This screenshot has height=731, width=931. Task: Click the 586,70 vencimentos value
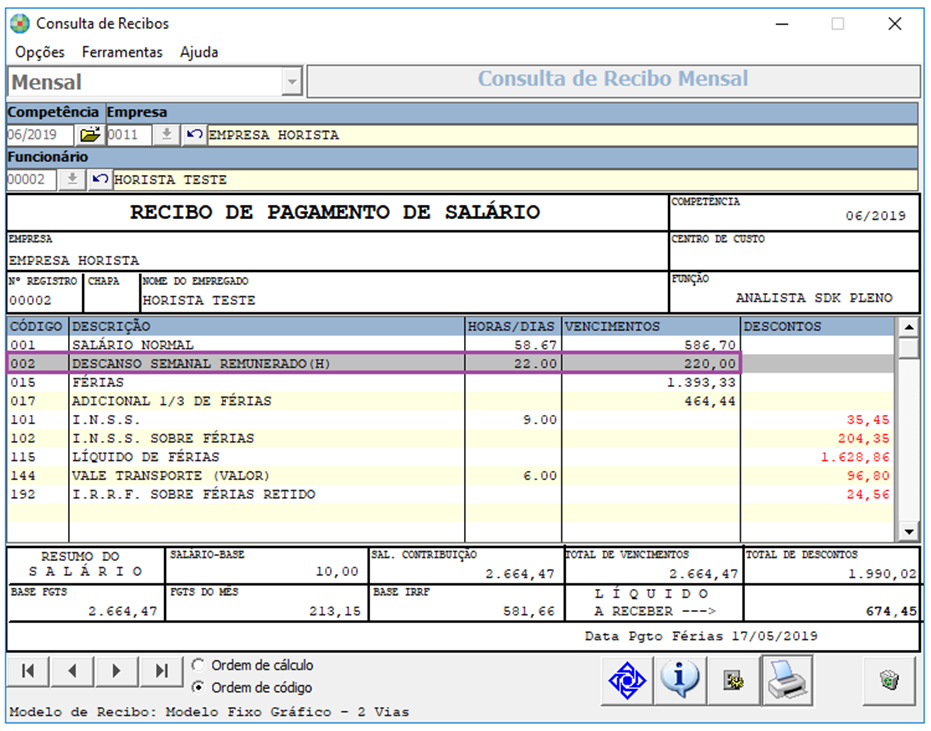[709, 345]
